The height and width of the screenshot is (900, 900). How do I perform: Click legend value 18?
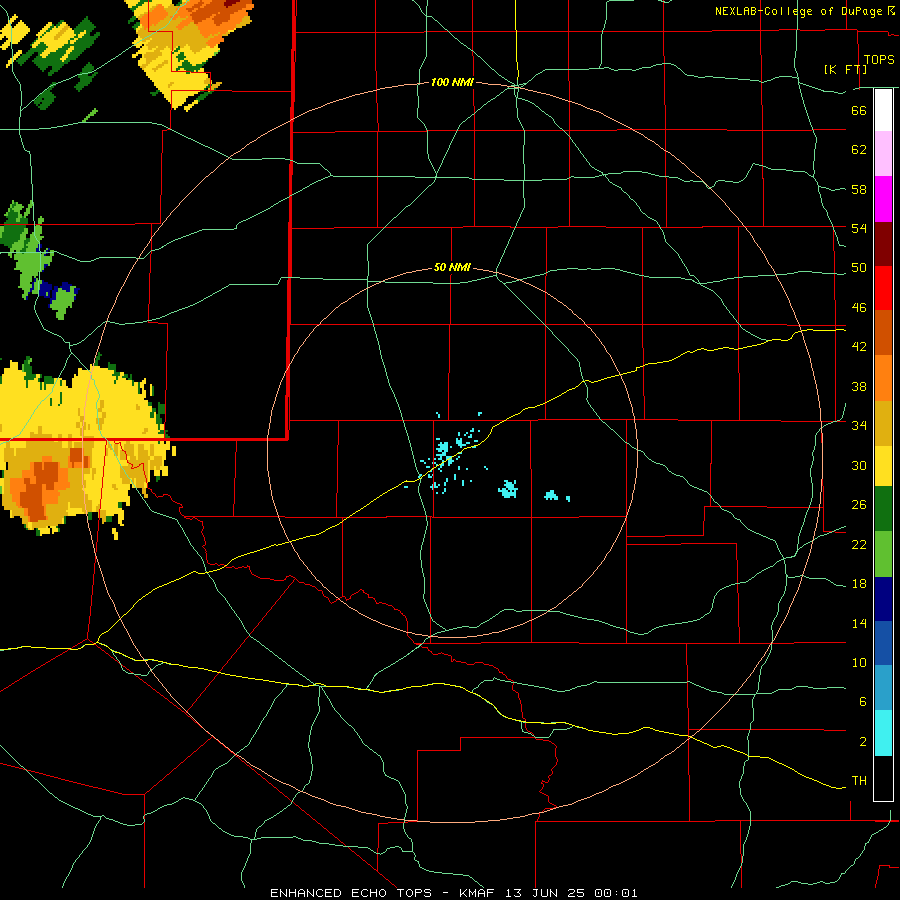click(859, 584)
